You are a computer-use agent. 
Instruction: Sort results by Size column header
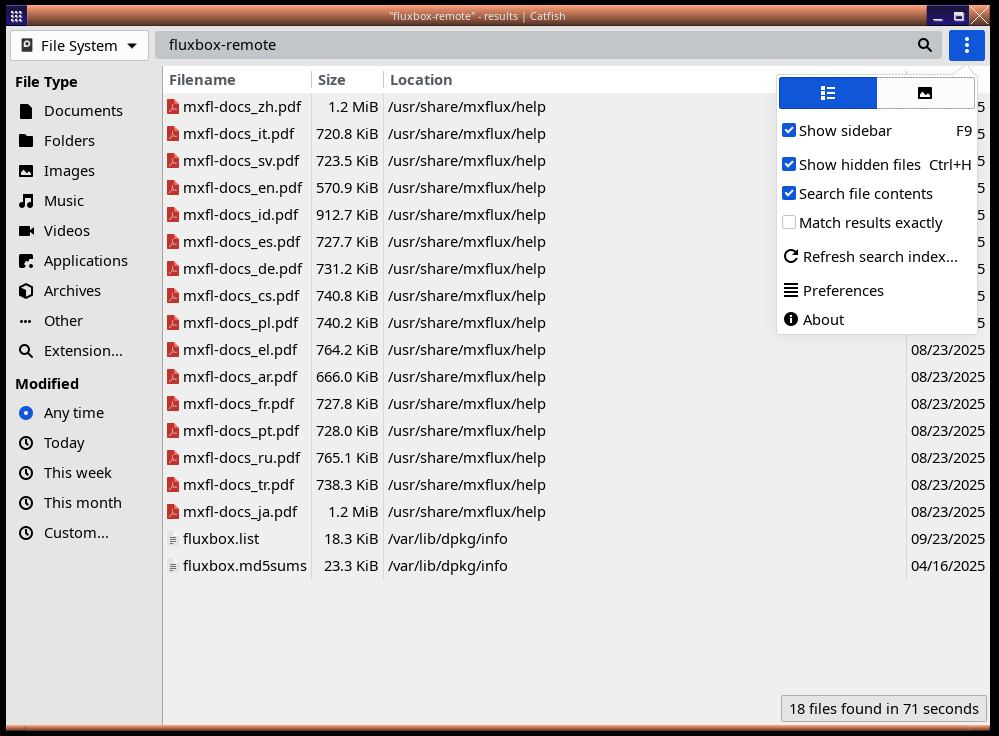point(332,80)
